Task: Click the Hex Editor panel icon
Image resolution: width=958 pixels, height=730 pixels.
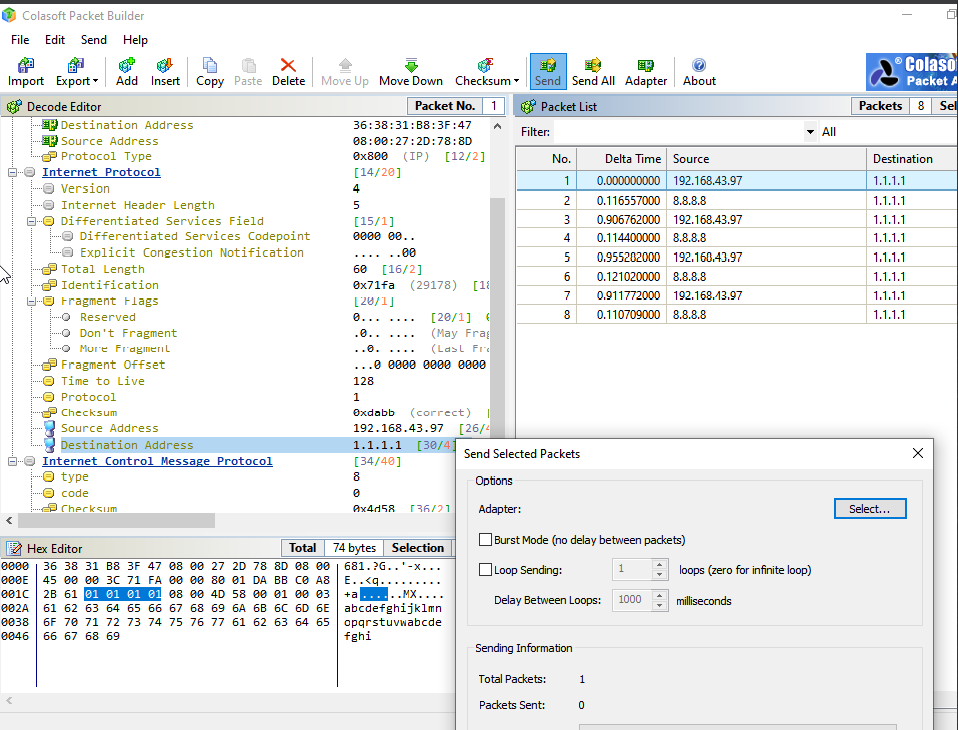Action: (x=14, y=549)
